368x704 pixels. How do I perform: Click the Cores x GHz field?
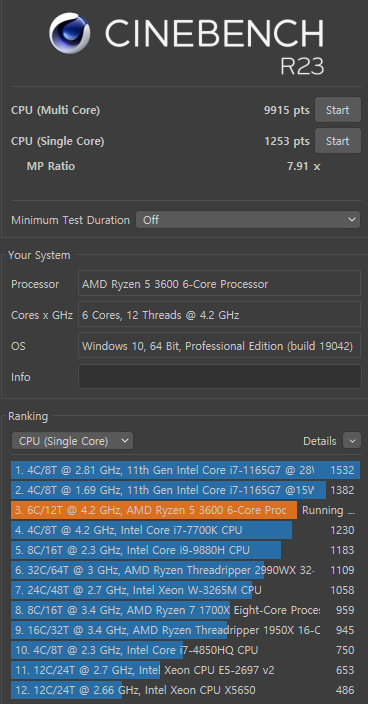219,315
